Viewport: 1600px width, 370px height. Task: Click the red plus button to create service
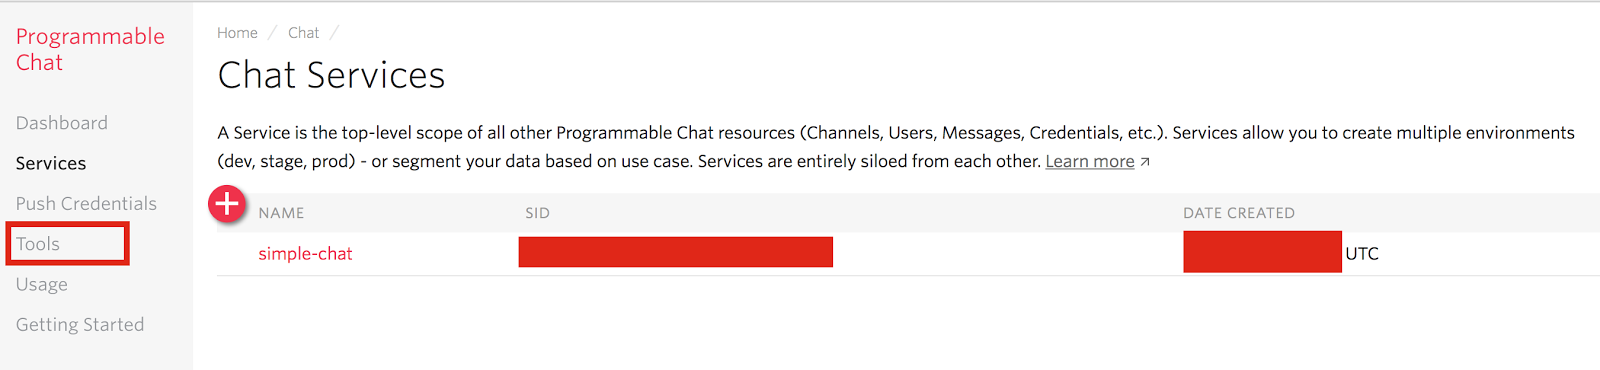(x=227, y=204)
